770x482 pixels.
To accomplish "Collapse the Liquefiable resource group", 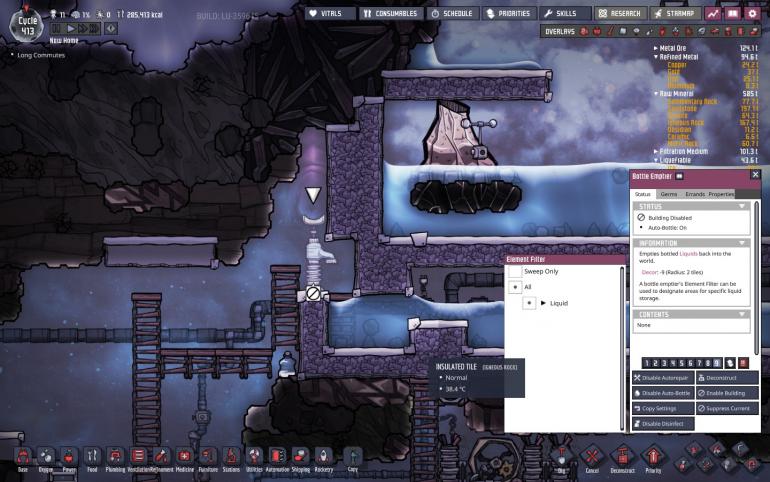I will [656, 161].
